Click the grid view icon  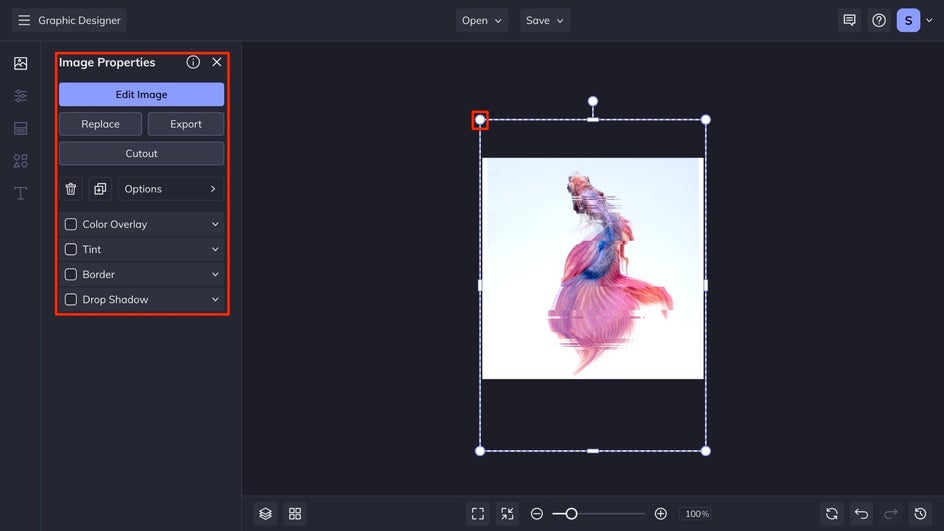click(295, 513)
